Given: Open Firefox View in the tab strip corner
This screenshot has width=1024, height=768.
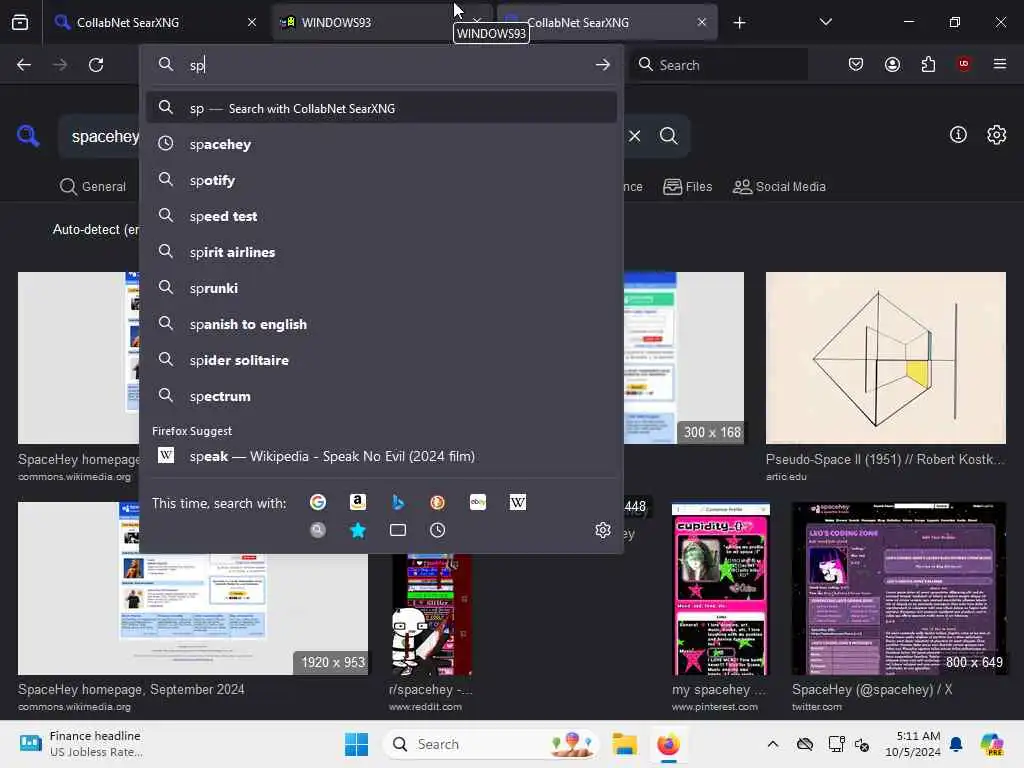Looking at the screenshot, I should coord(20,22).
